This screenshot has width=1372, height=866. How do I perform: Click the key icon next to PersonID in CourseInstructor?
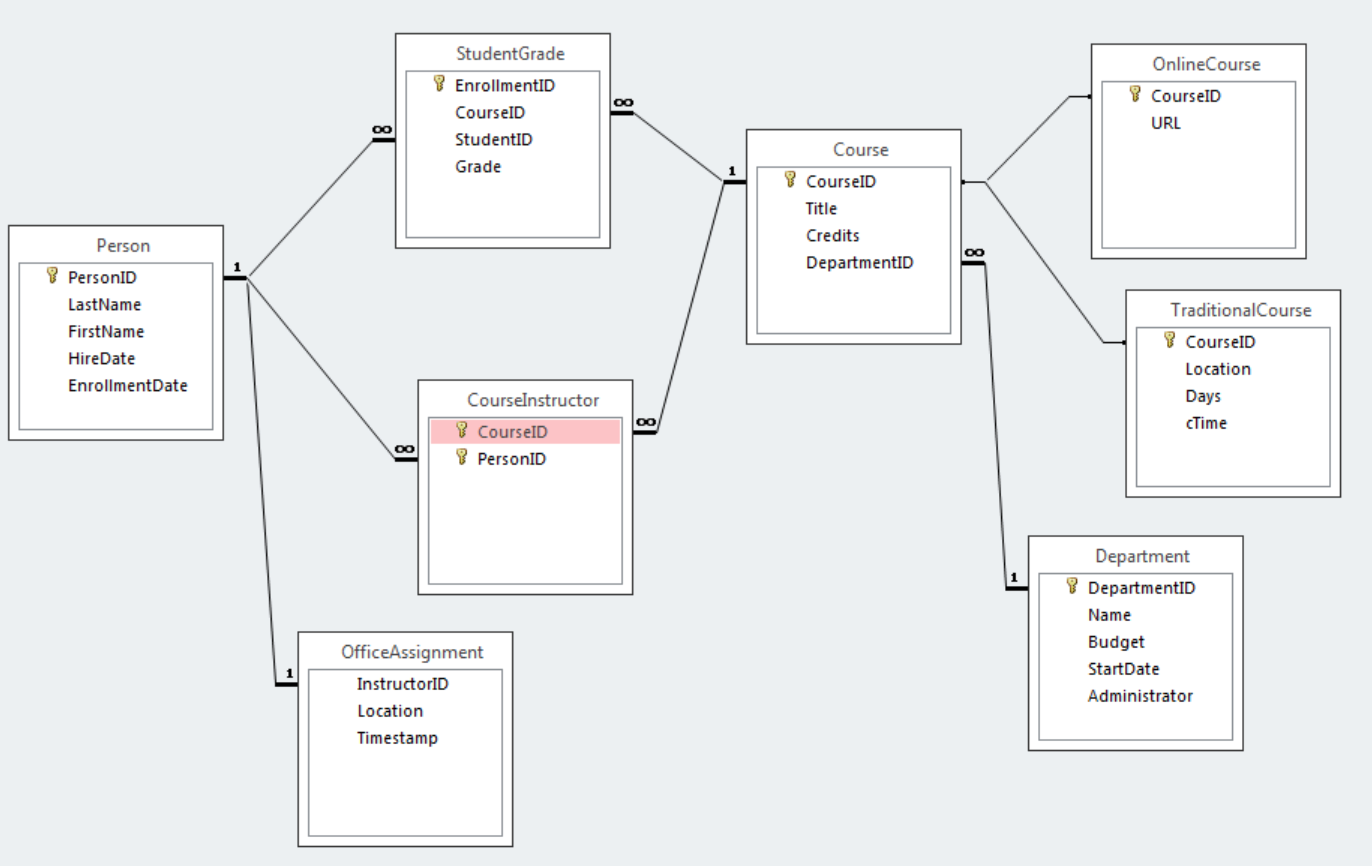[460, 458]
